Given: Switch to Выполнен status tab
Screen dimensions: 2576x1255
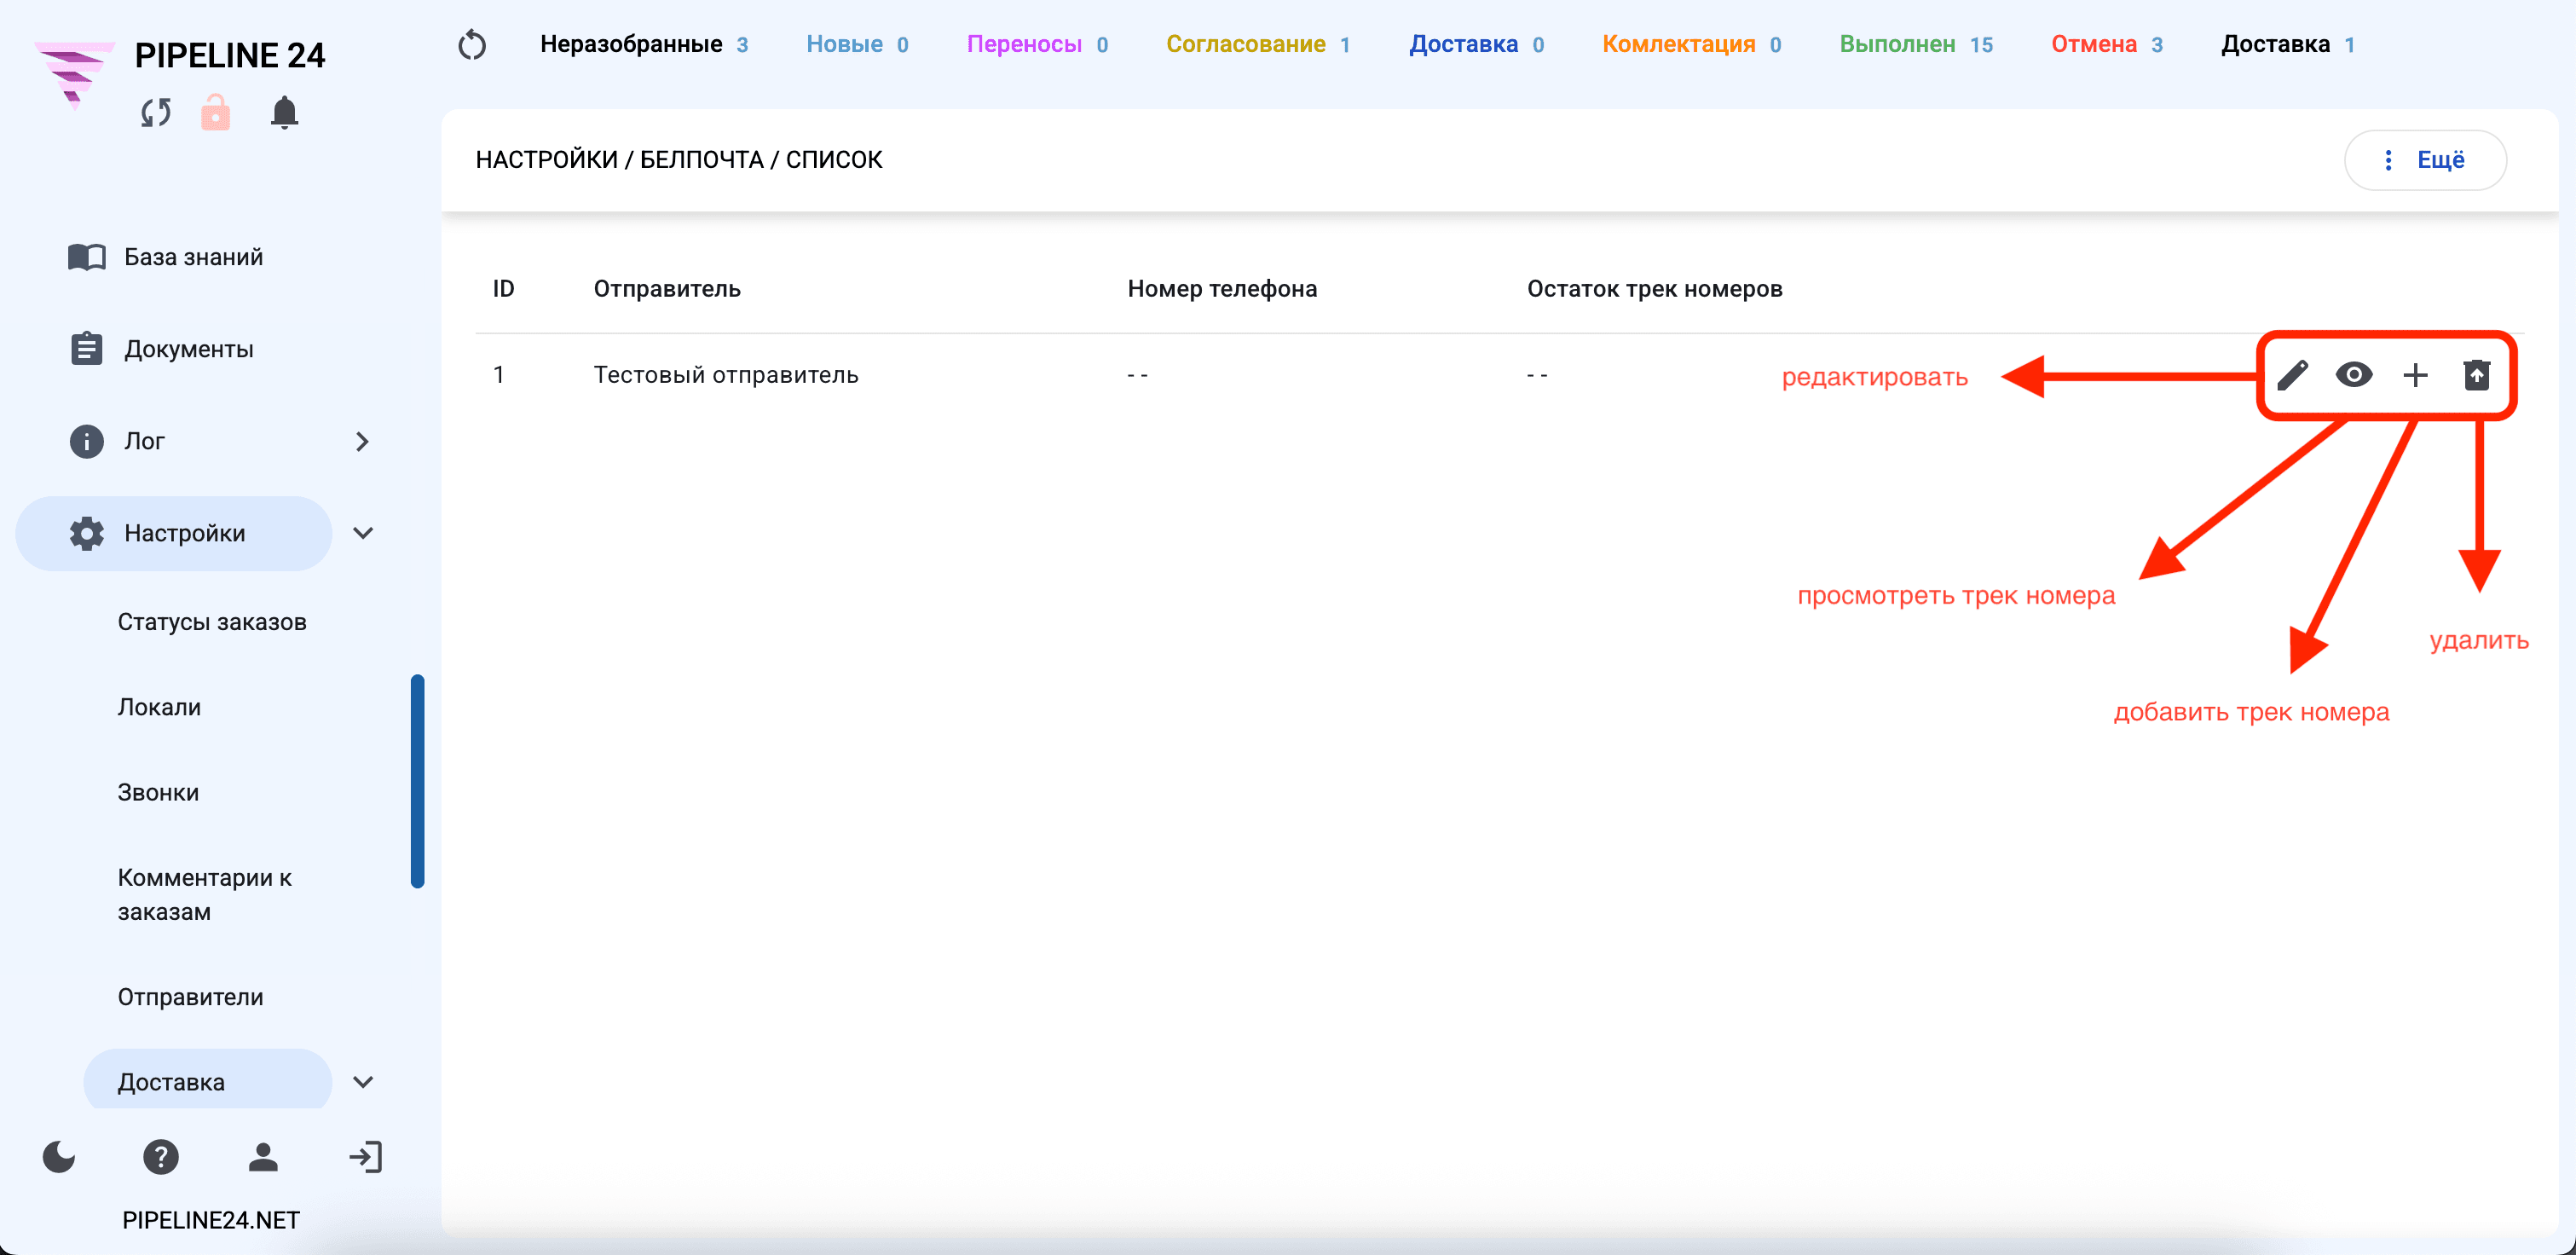Looking at the screenshot, I should [1916, 44].
